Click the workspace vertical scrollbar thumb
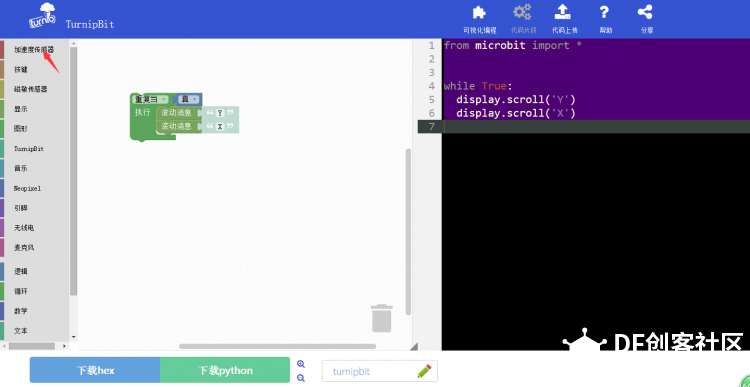Screen dimensions: 750x387 [408, 232]
